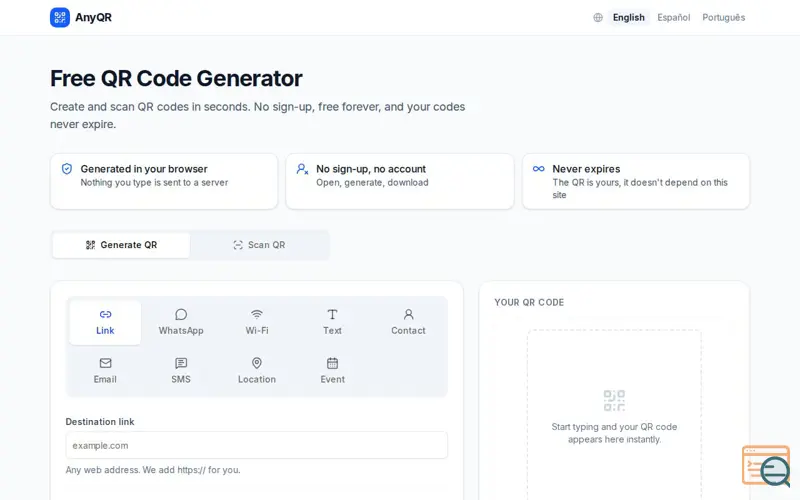Image resolution: width=800 pixels, height=500 pixels.
Task: Click the globe language icon
Action: (598, 17)
